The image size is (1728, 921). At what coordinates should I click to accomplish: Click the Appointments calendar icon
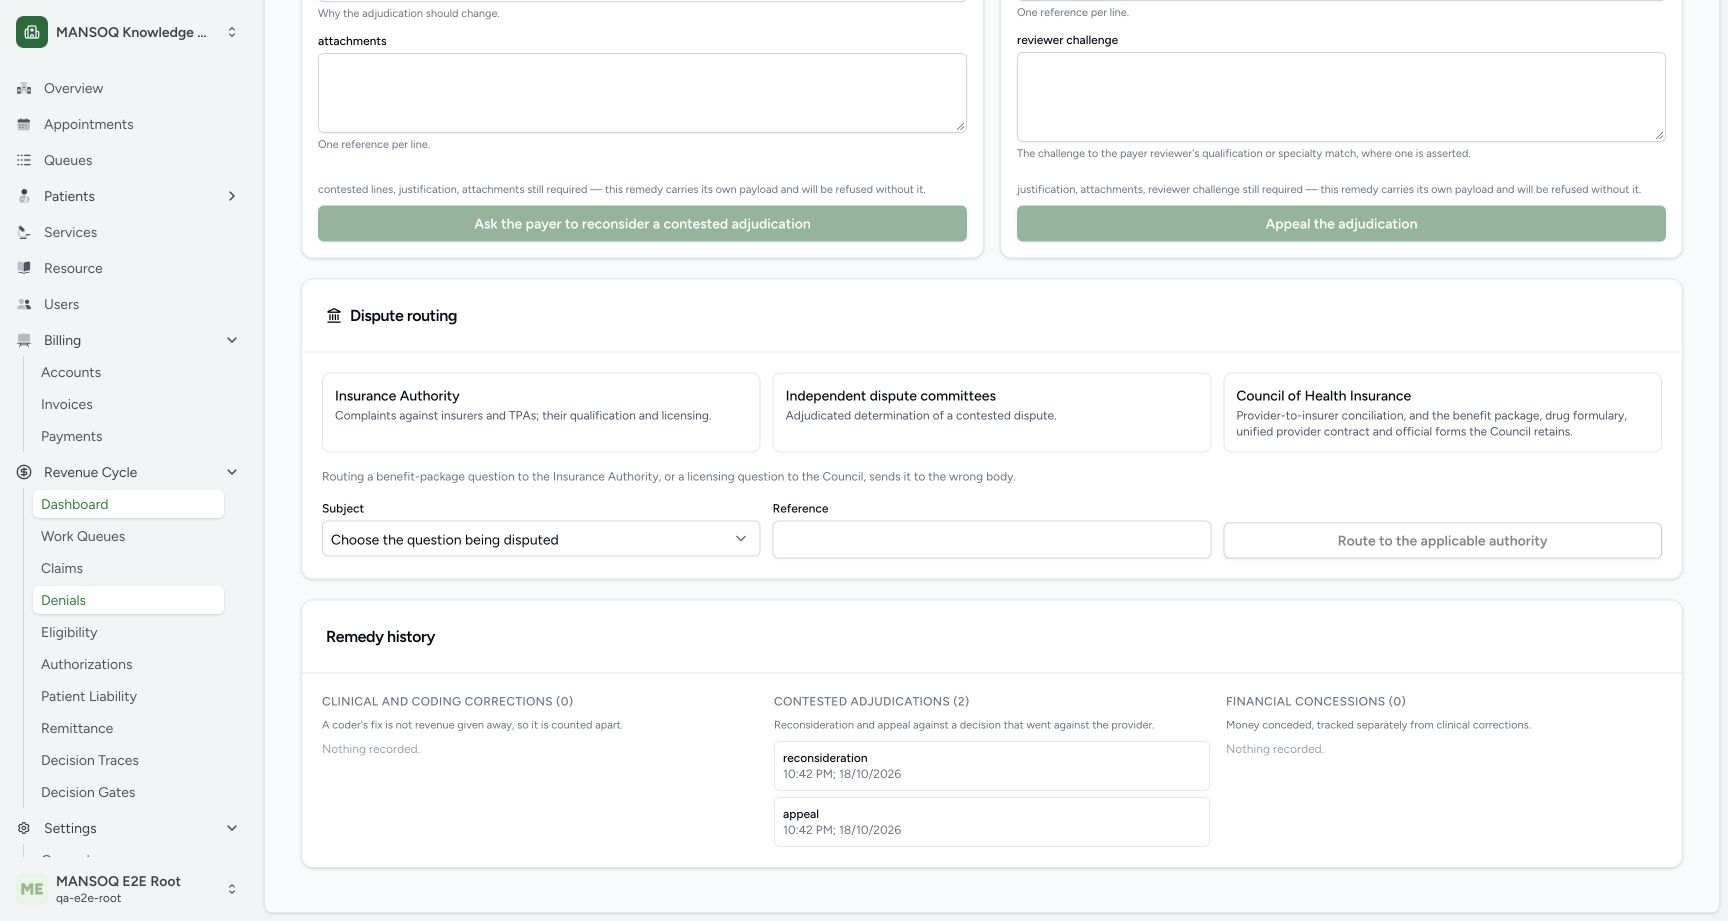pos(24,124)
